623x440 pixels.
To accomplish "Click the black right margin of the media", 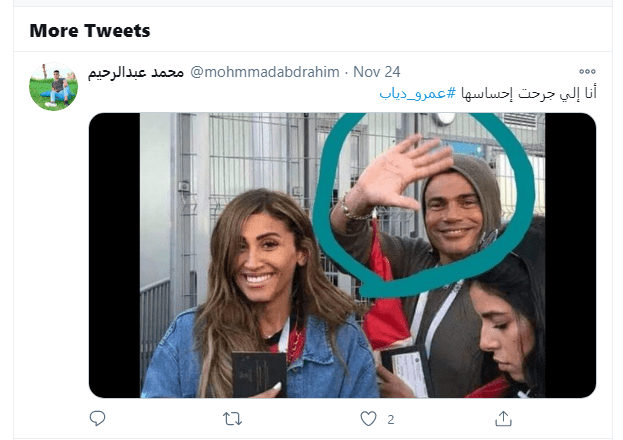I will coord(570,255).
